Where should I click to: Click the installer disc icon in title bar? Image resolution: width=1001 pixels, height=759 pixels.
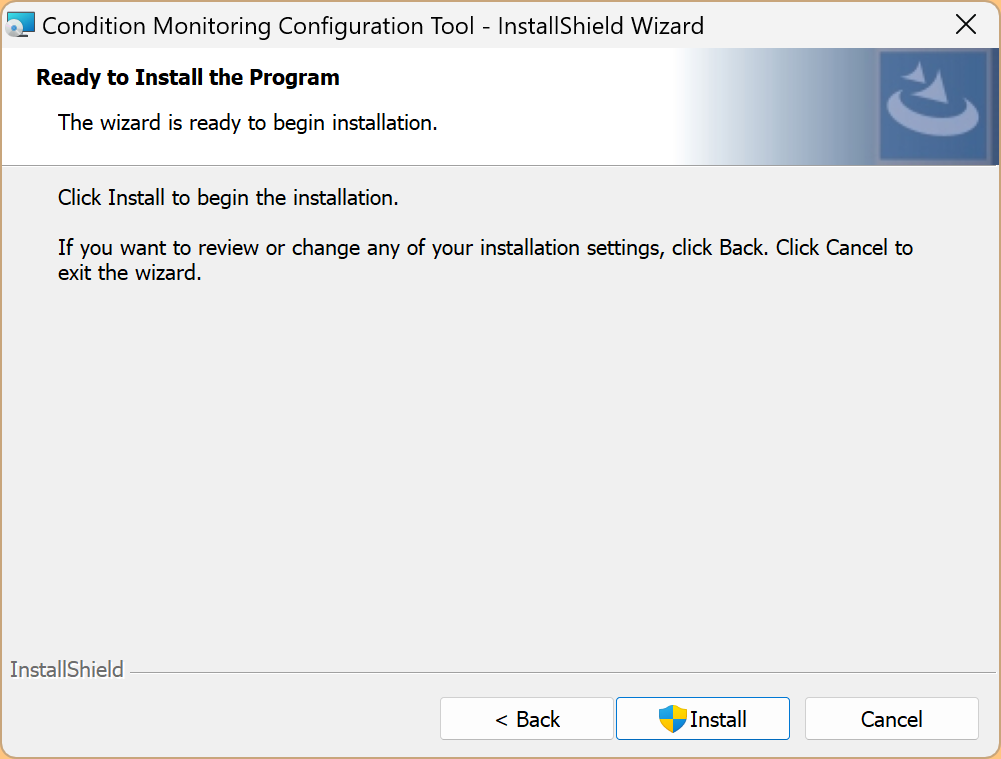click(x=20, y=25)
